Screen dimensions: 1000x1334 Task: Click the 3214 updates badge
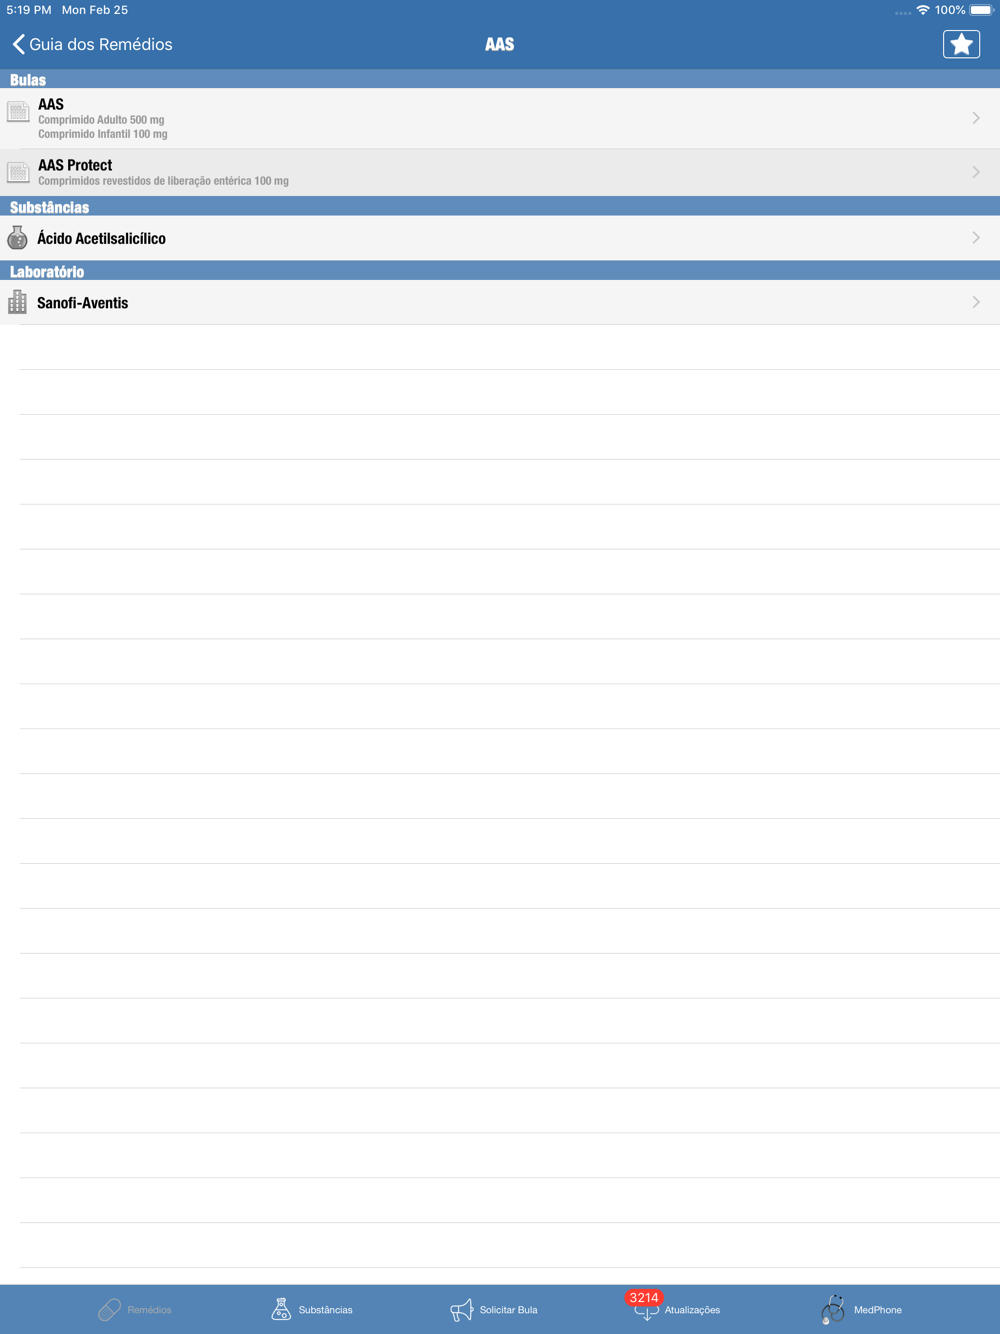644,1297
